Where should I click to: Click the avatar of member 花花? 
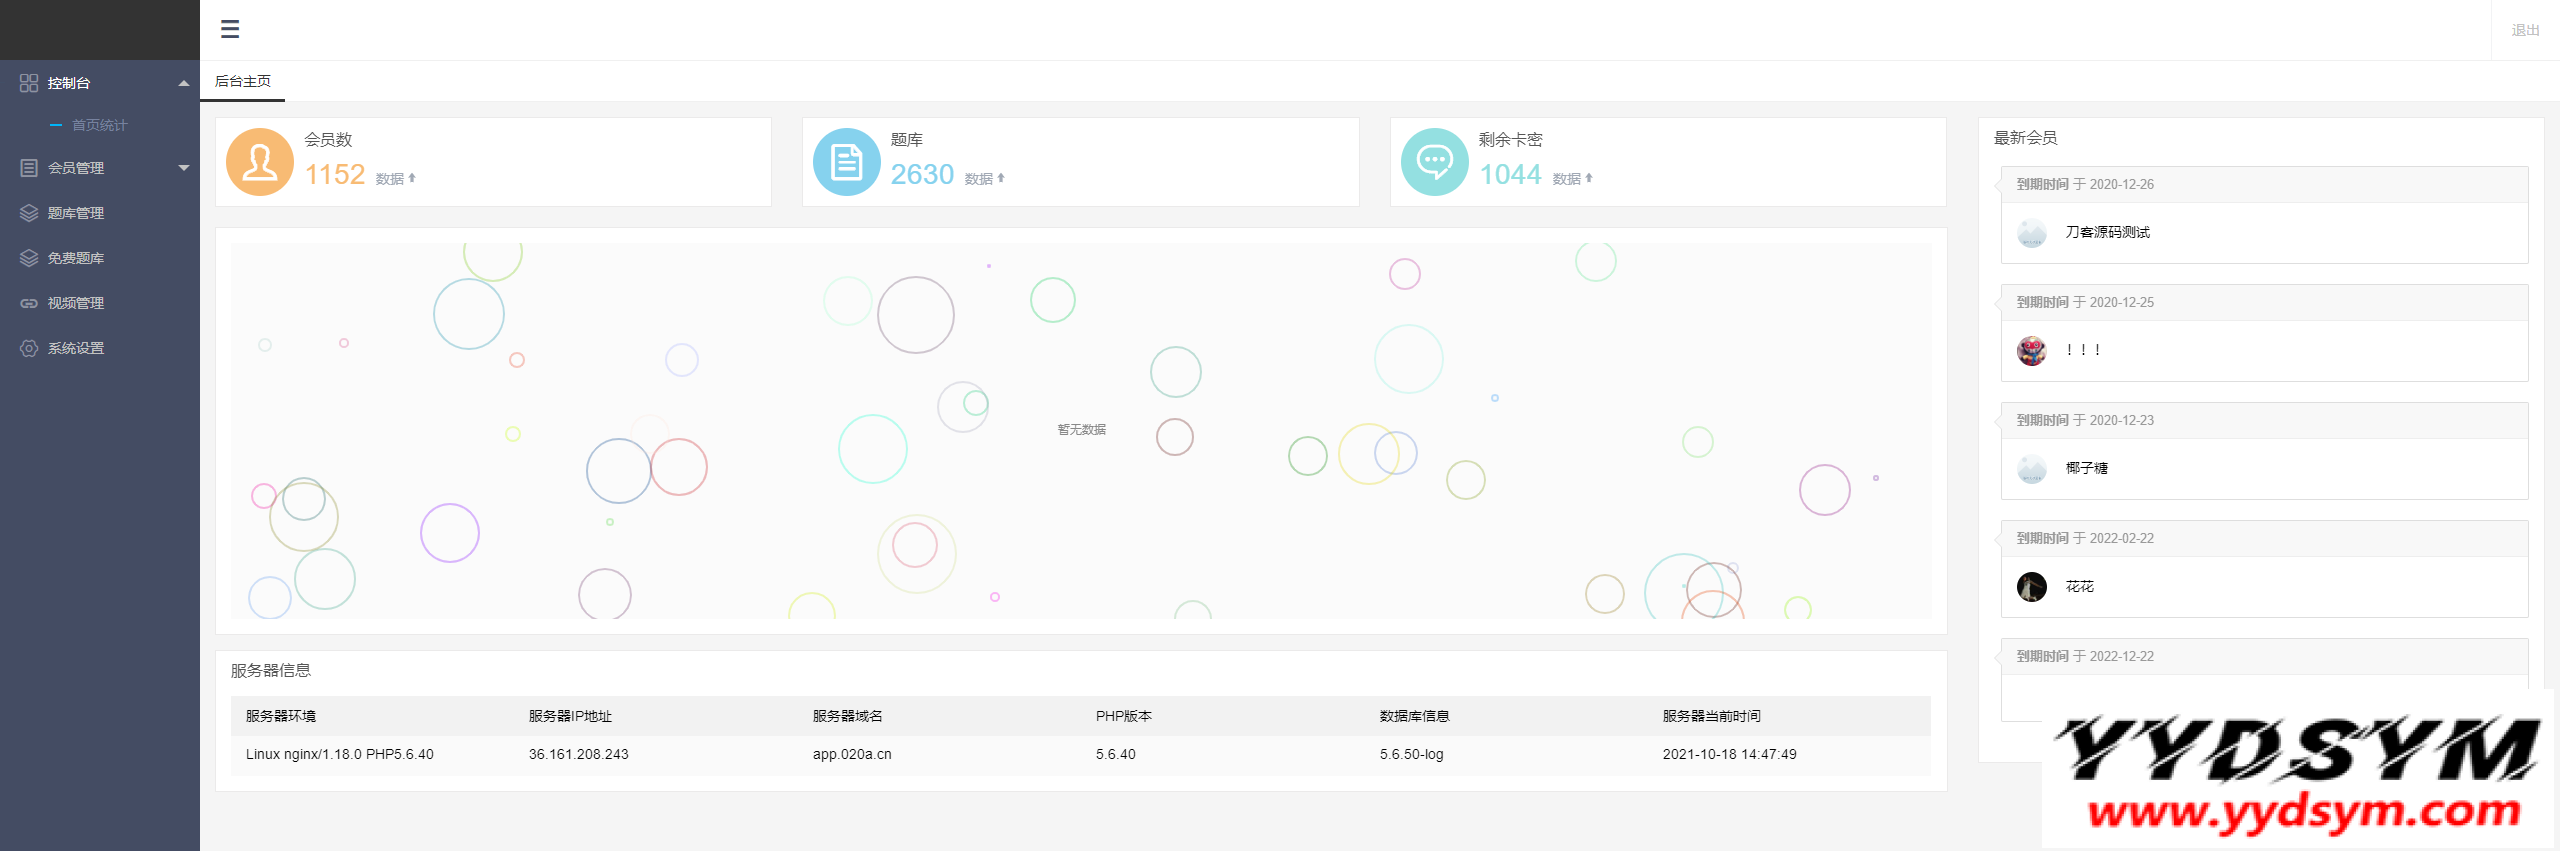[x=2032, y=587]
